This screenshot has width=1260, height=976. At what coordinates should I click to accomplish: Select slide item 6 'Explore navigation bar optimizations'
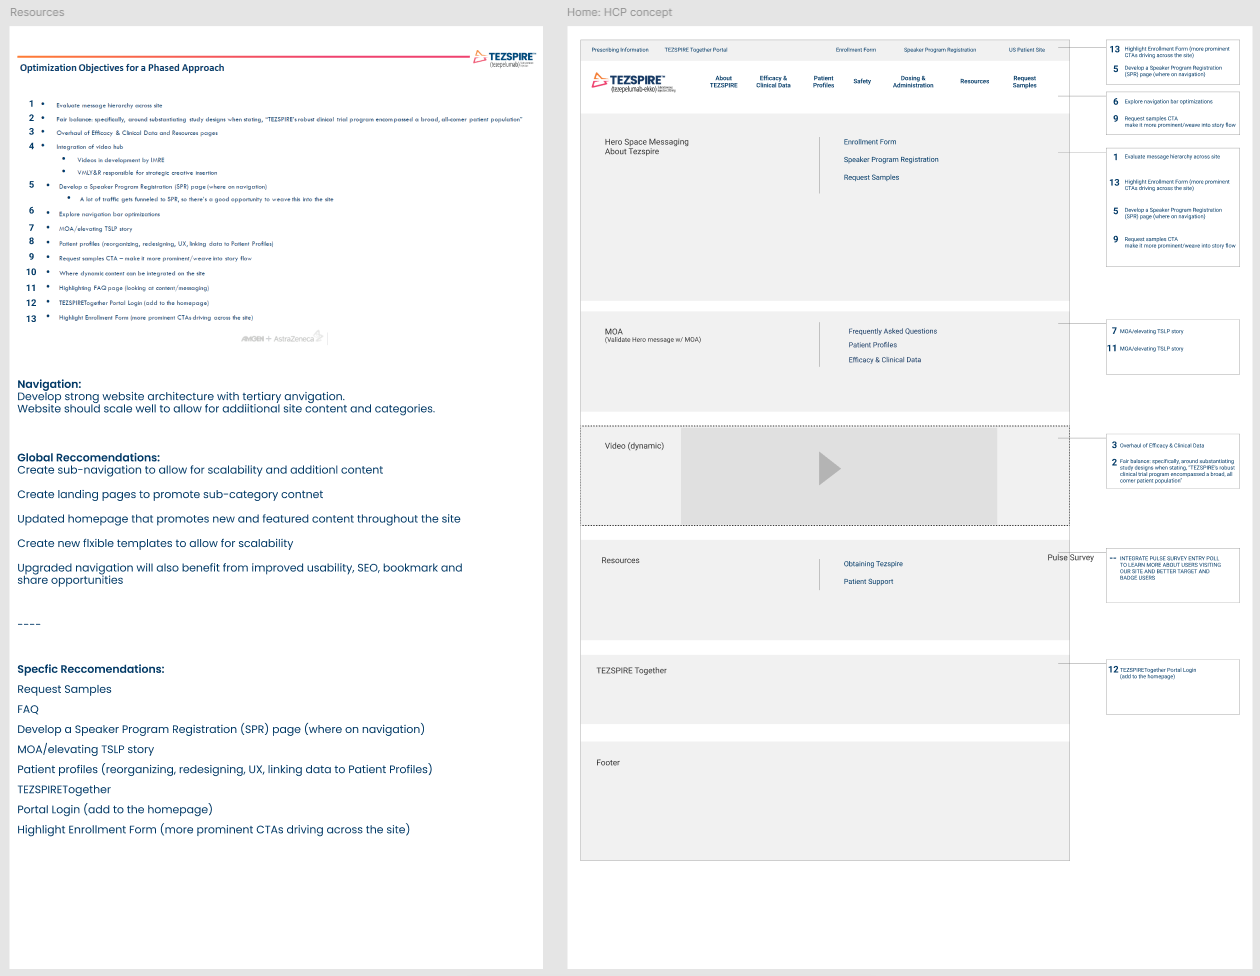click(109, 214)
